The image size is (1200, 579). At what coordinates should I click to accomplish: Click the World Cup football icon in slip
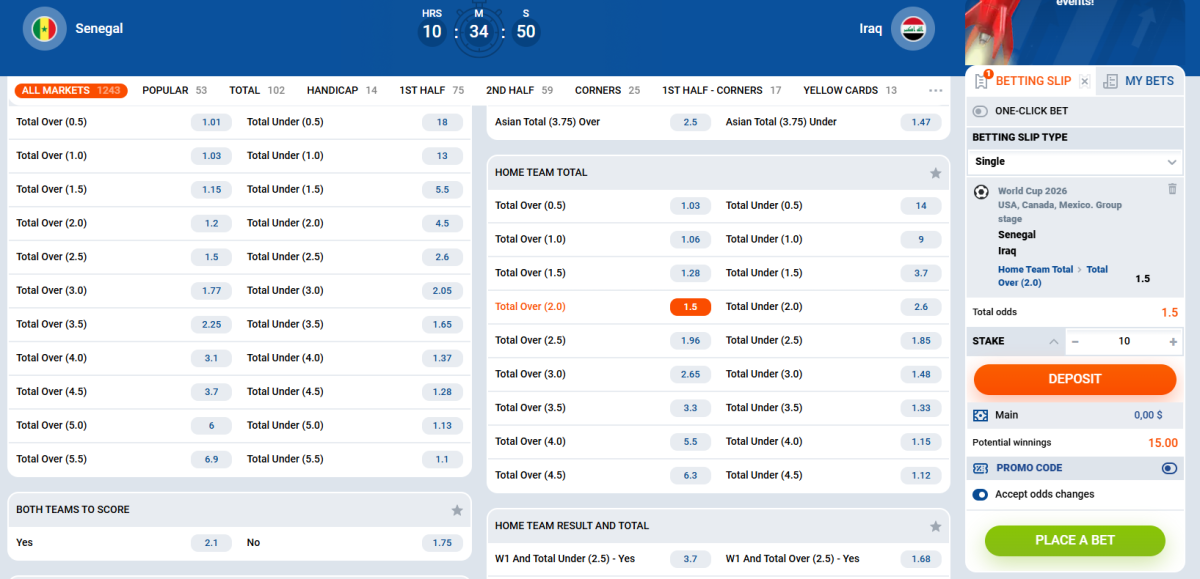[981, 191]
